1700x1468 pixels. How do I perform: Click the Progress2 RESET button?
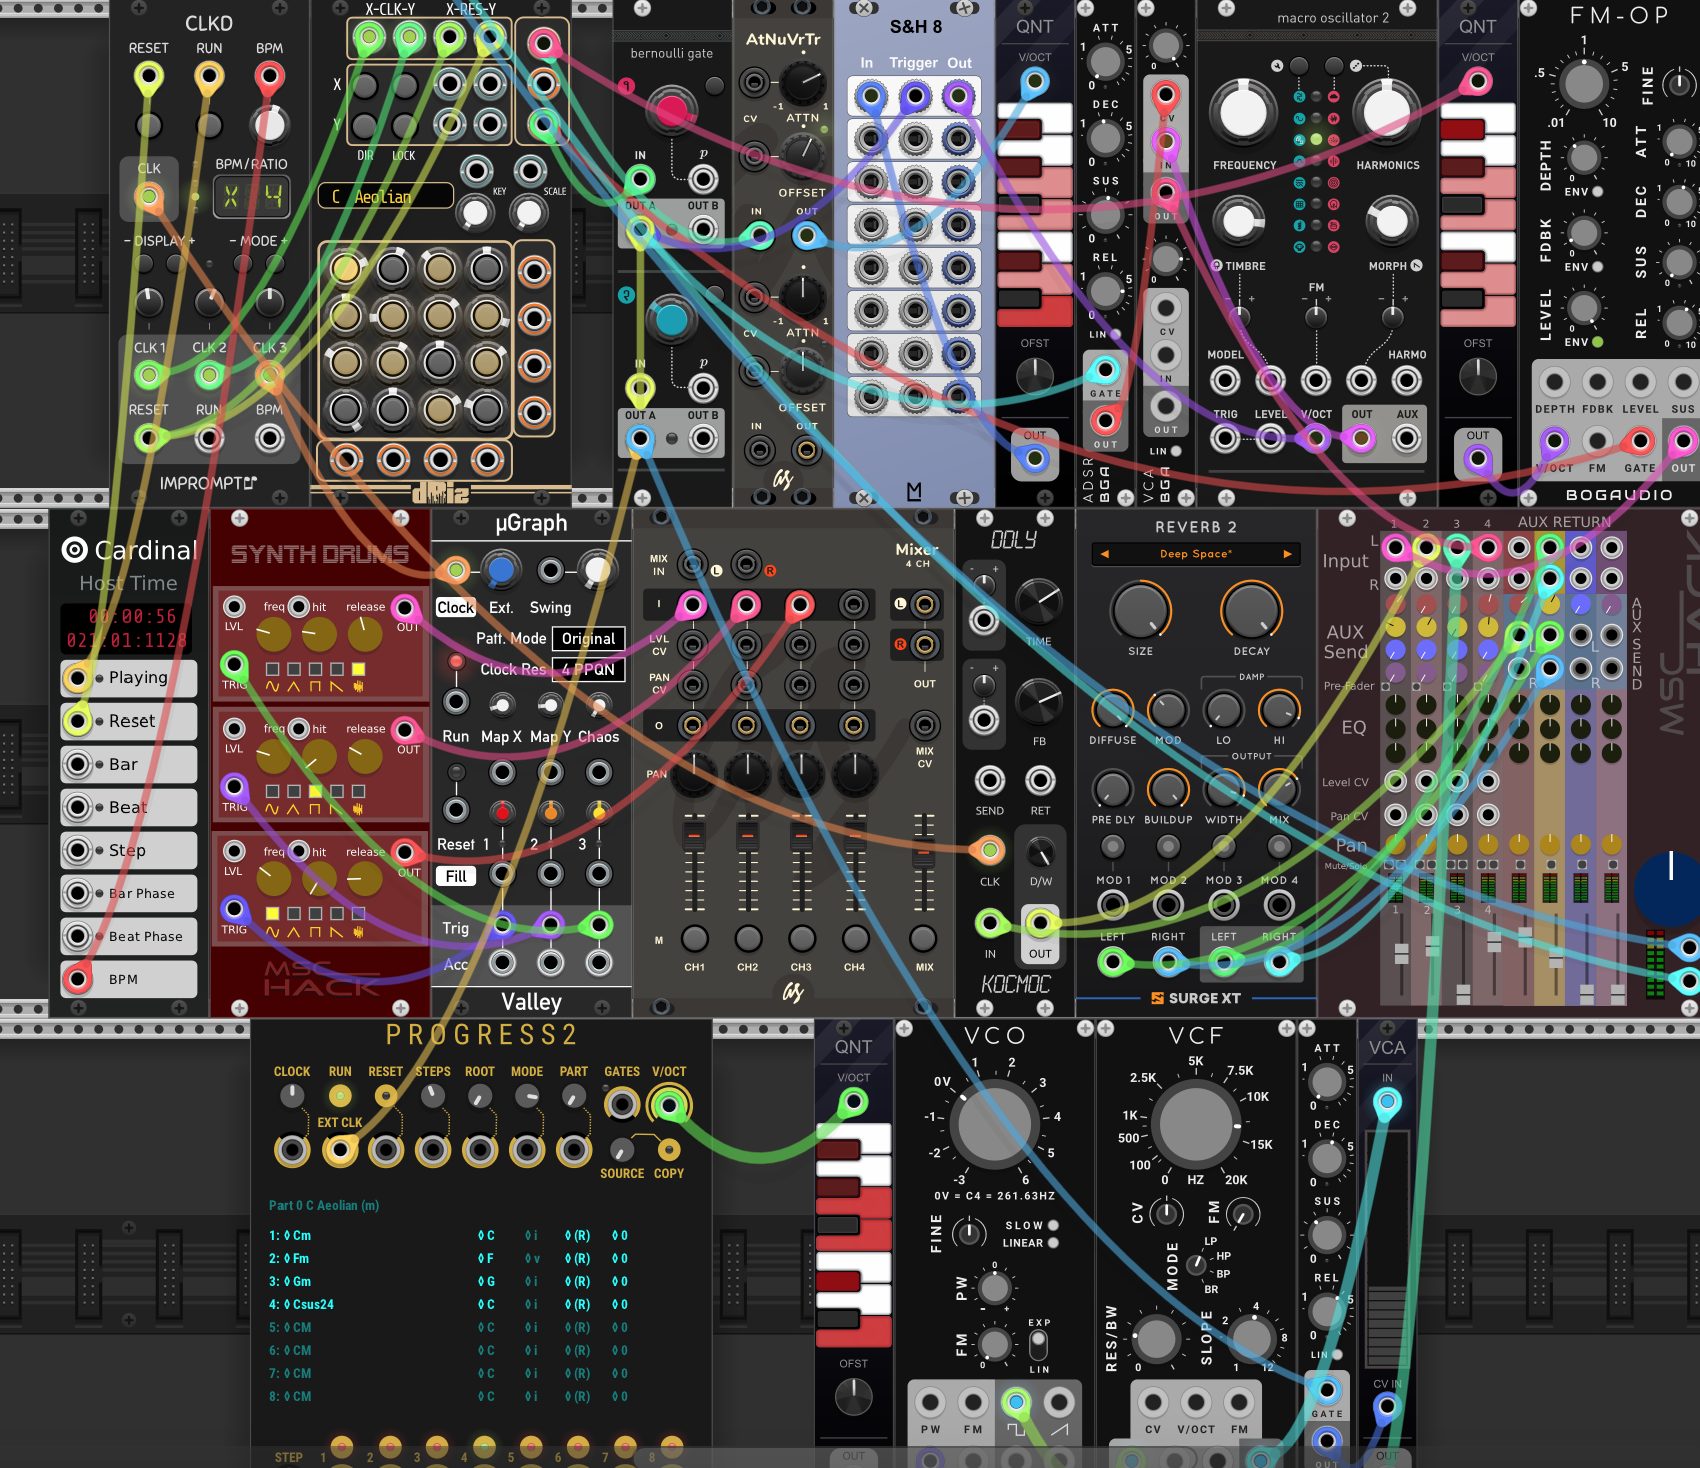pyautogui.click(x=386, y=1096)
